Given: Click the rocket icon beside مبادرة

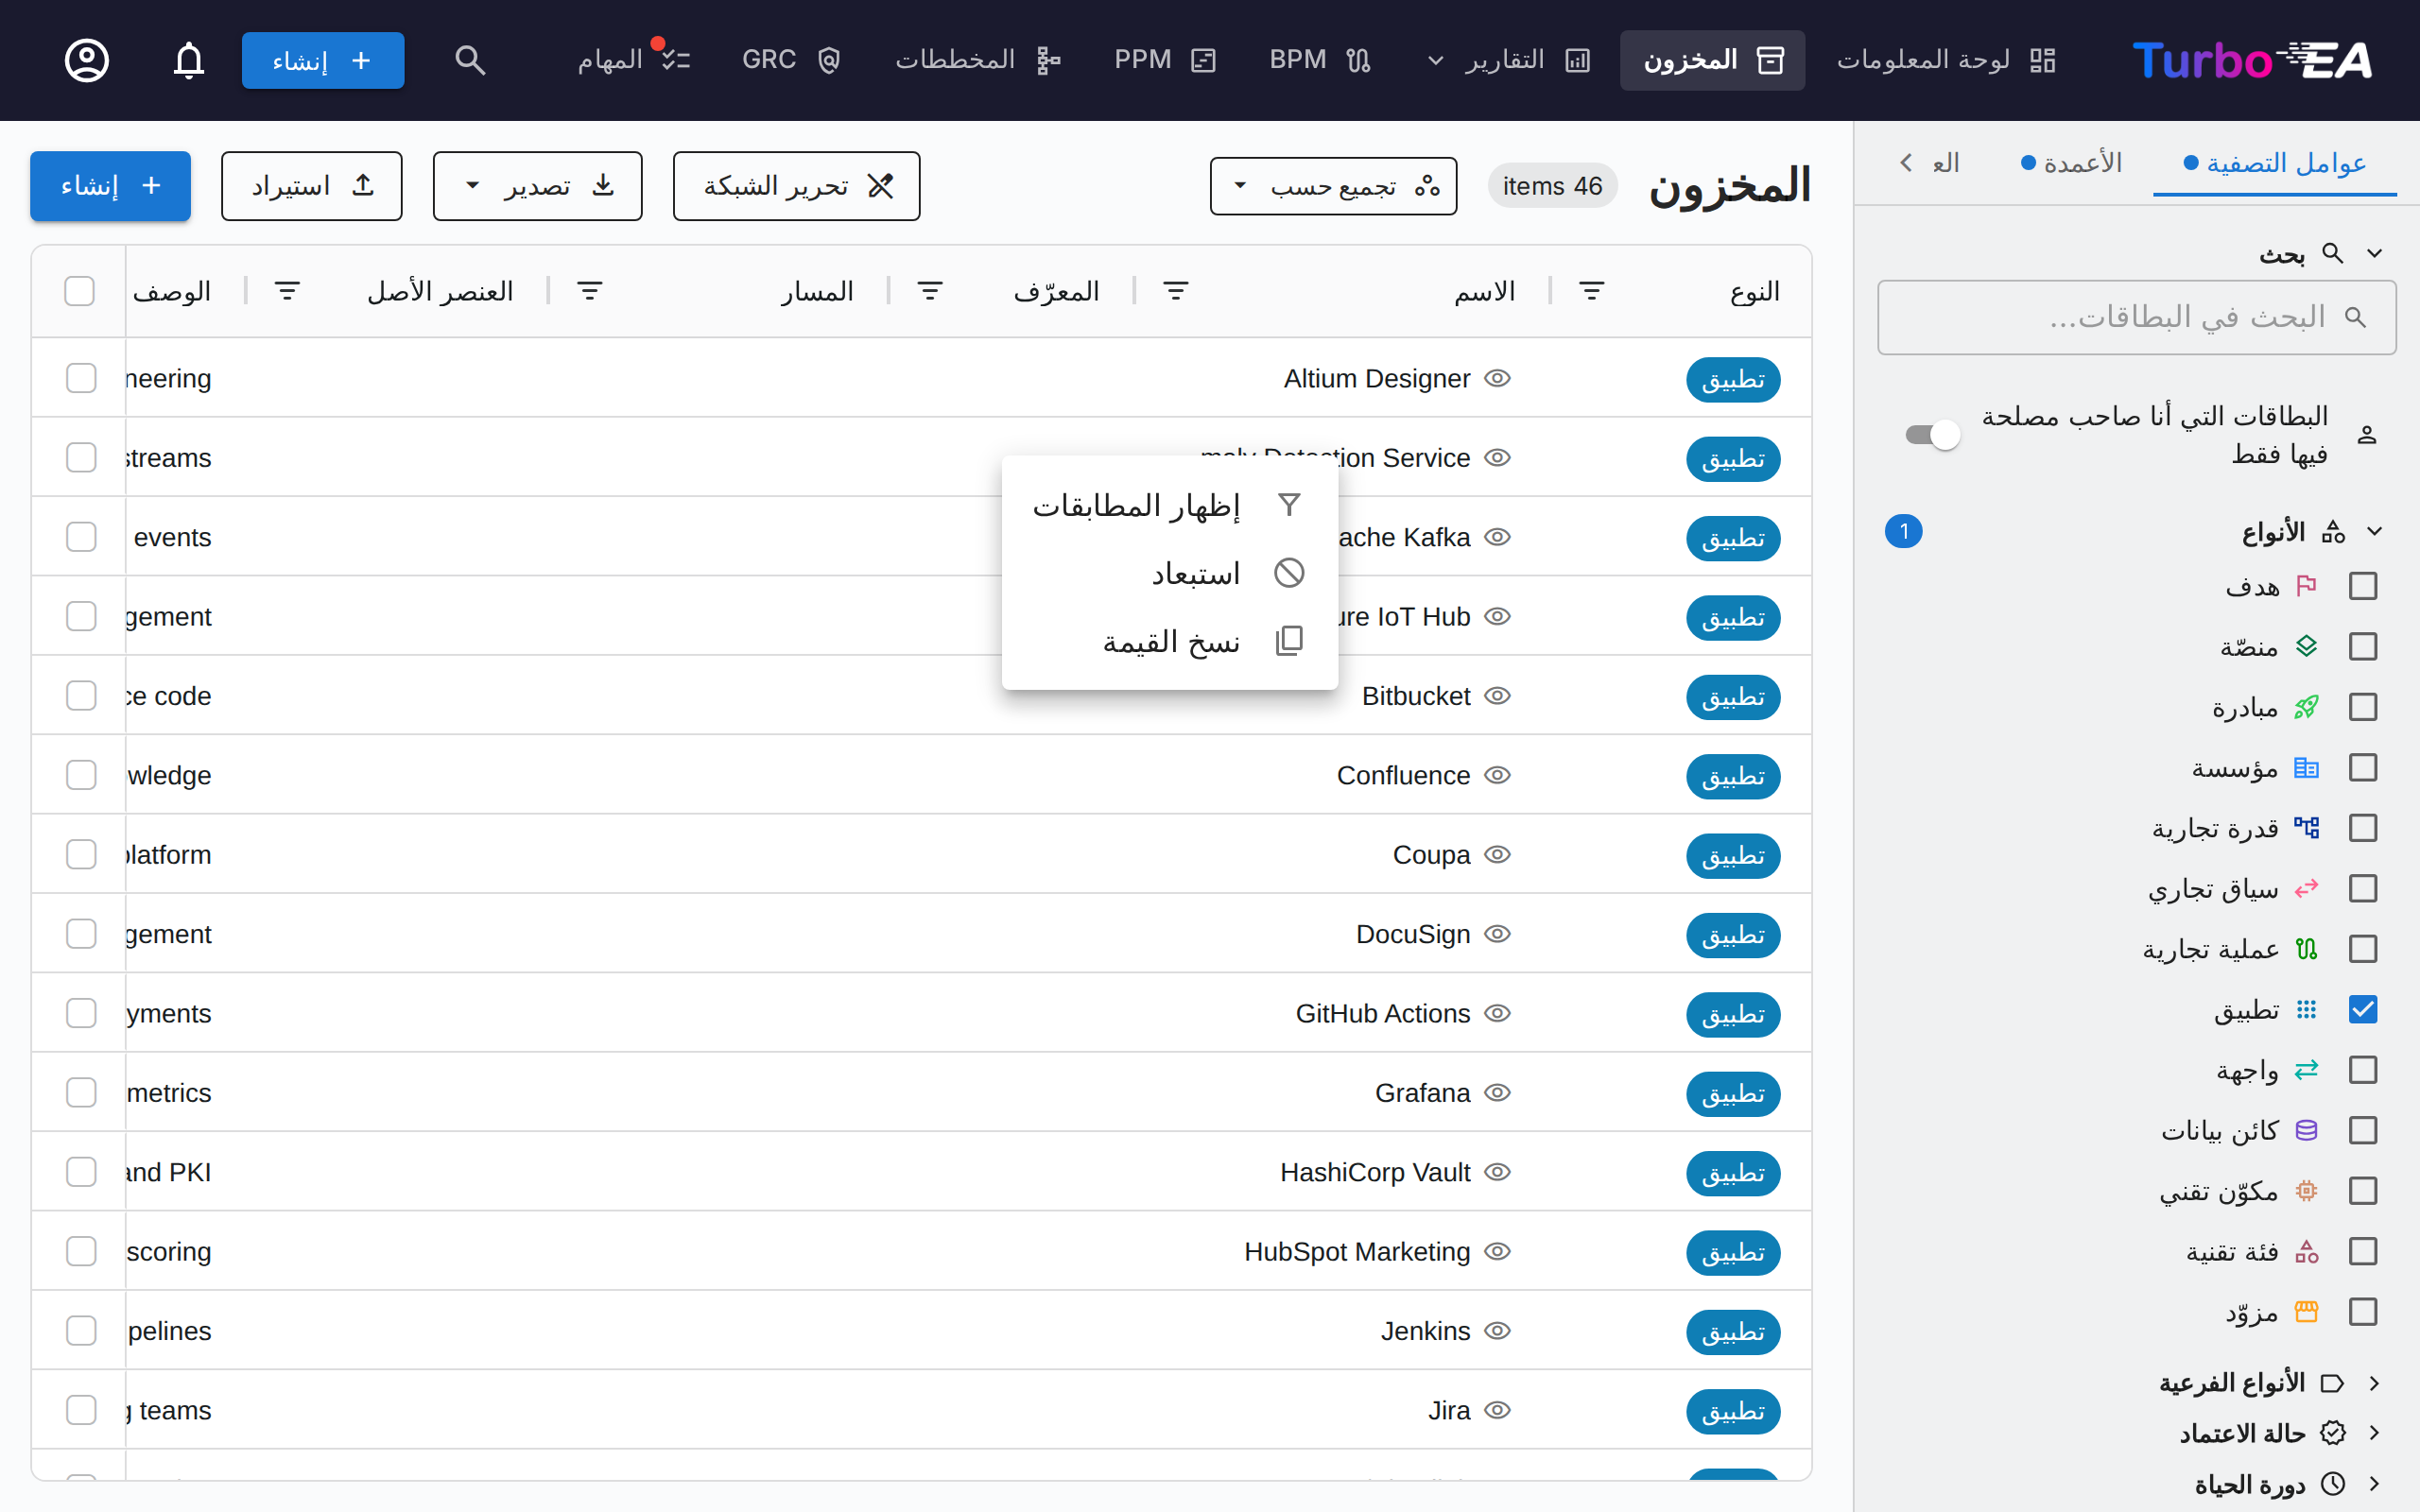Looking at the screenshot, I should (x=2306, y=707).
